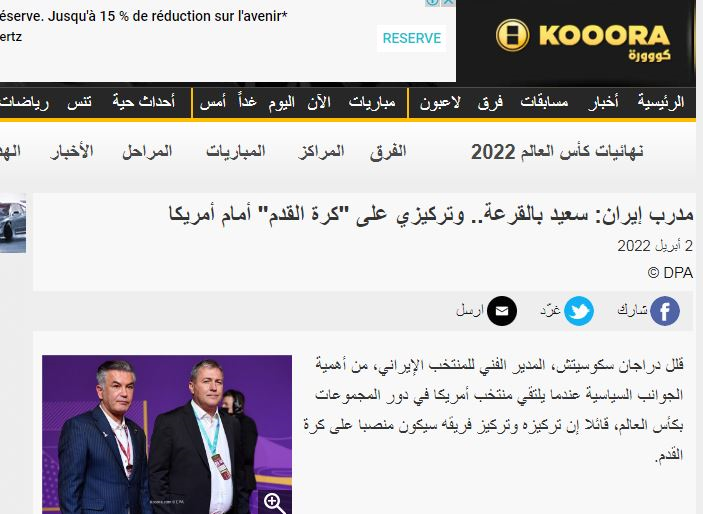Close the ad banner with X
This screenshot has width=703, height=514.
448,2
